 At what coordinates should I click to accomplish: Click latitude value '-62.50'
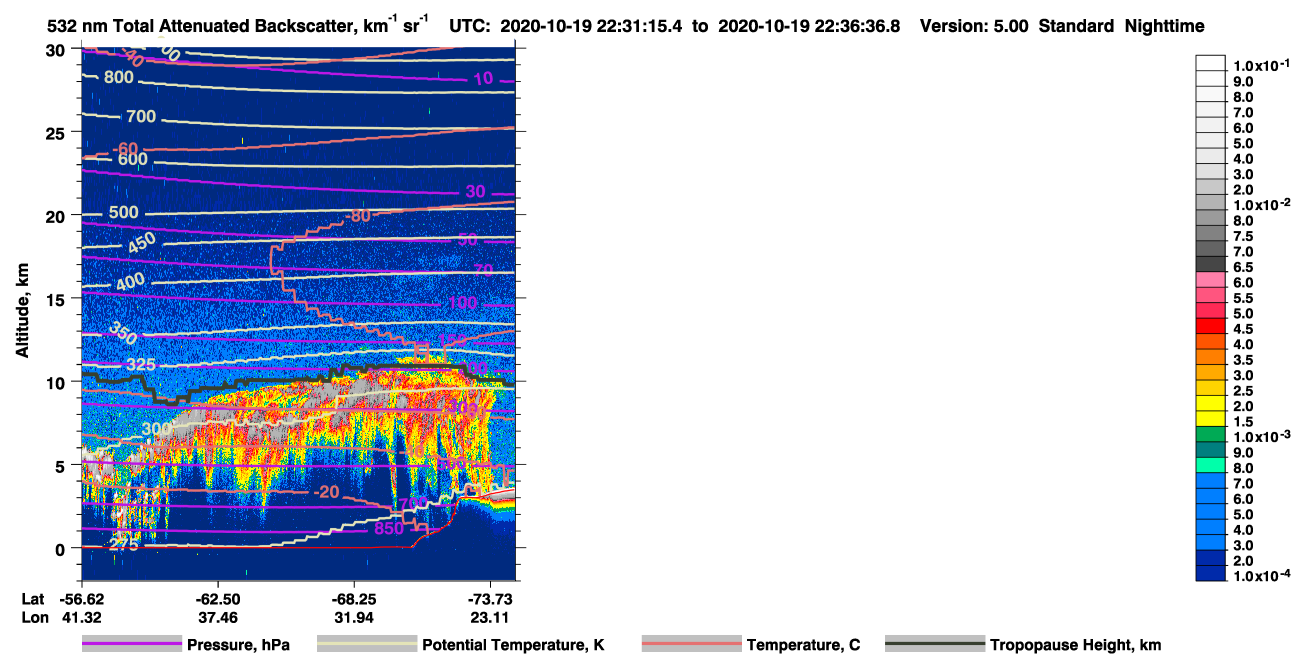coord(218,598)
